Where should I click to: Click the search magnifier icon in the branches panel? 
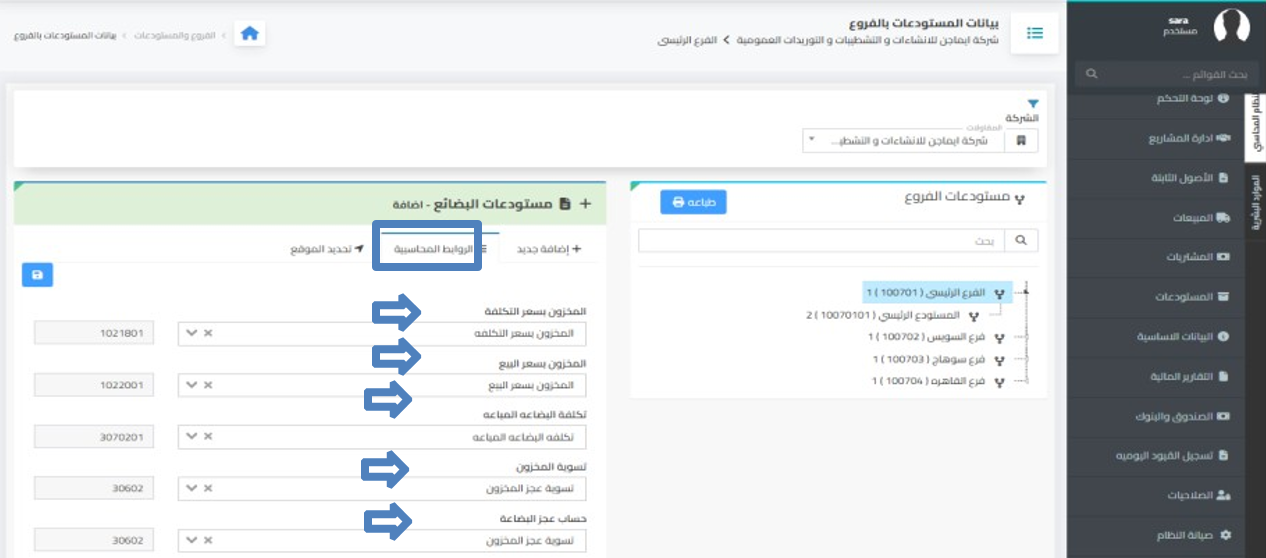[1021, 241]
